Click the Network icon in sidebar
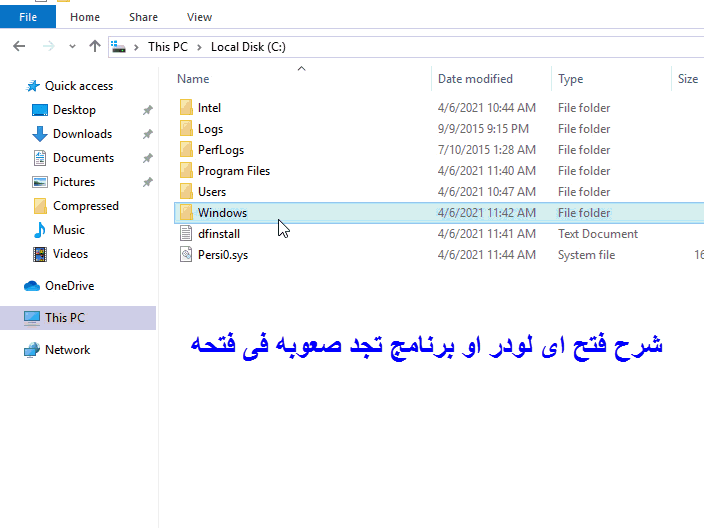This screenshot has width=704, height=528. [32, 350]
